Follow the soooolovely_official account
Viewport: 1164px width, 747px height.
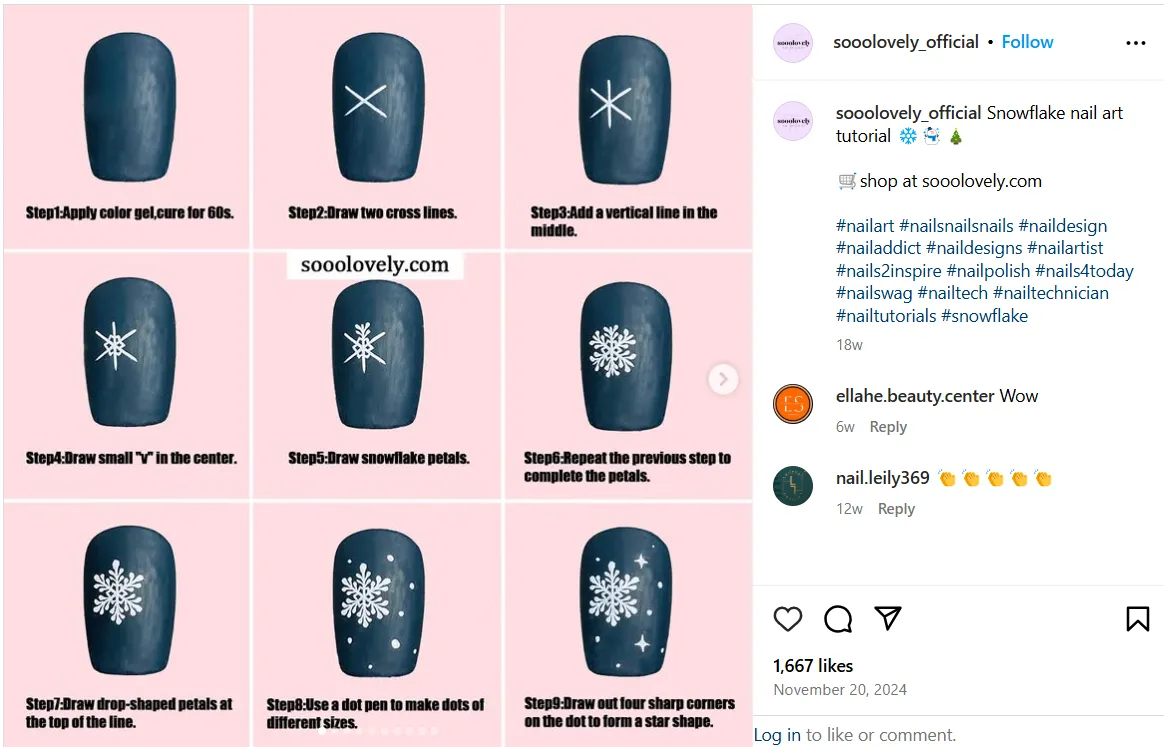click(1027, 42)
